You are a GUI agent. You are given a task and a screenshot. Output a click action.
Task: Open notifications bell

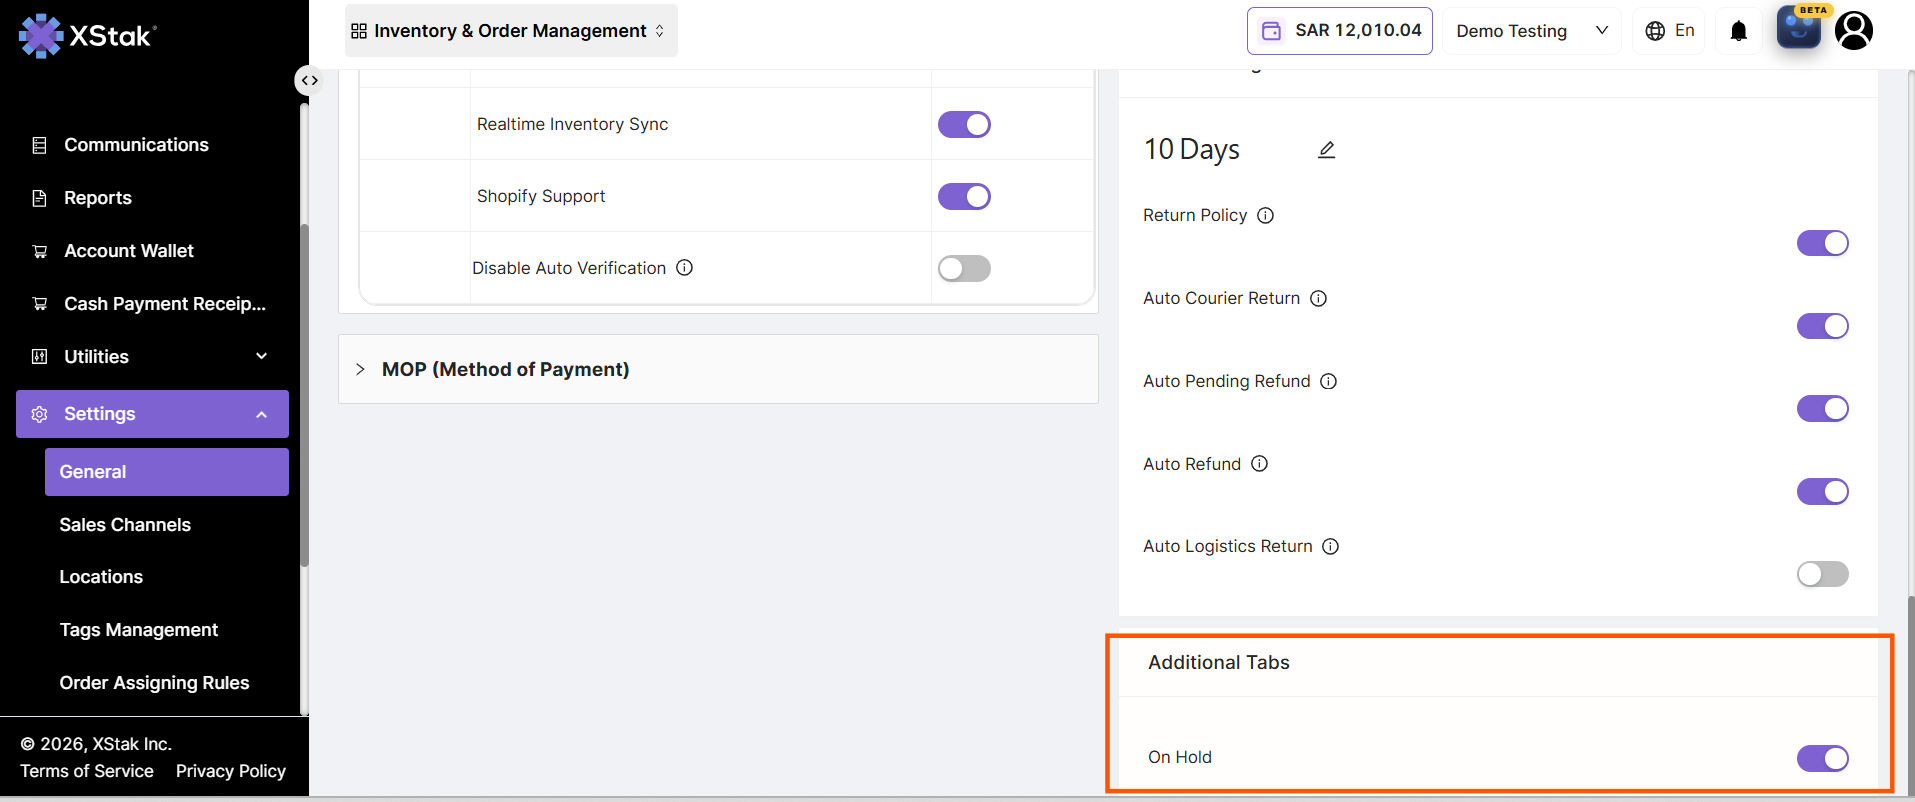pos(1739,31)
